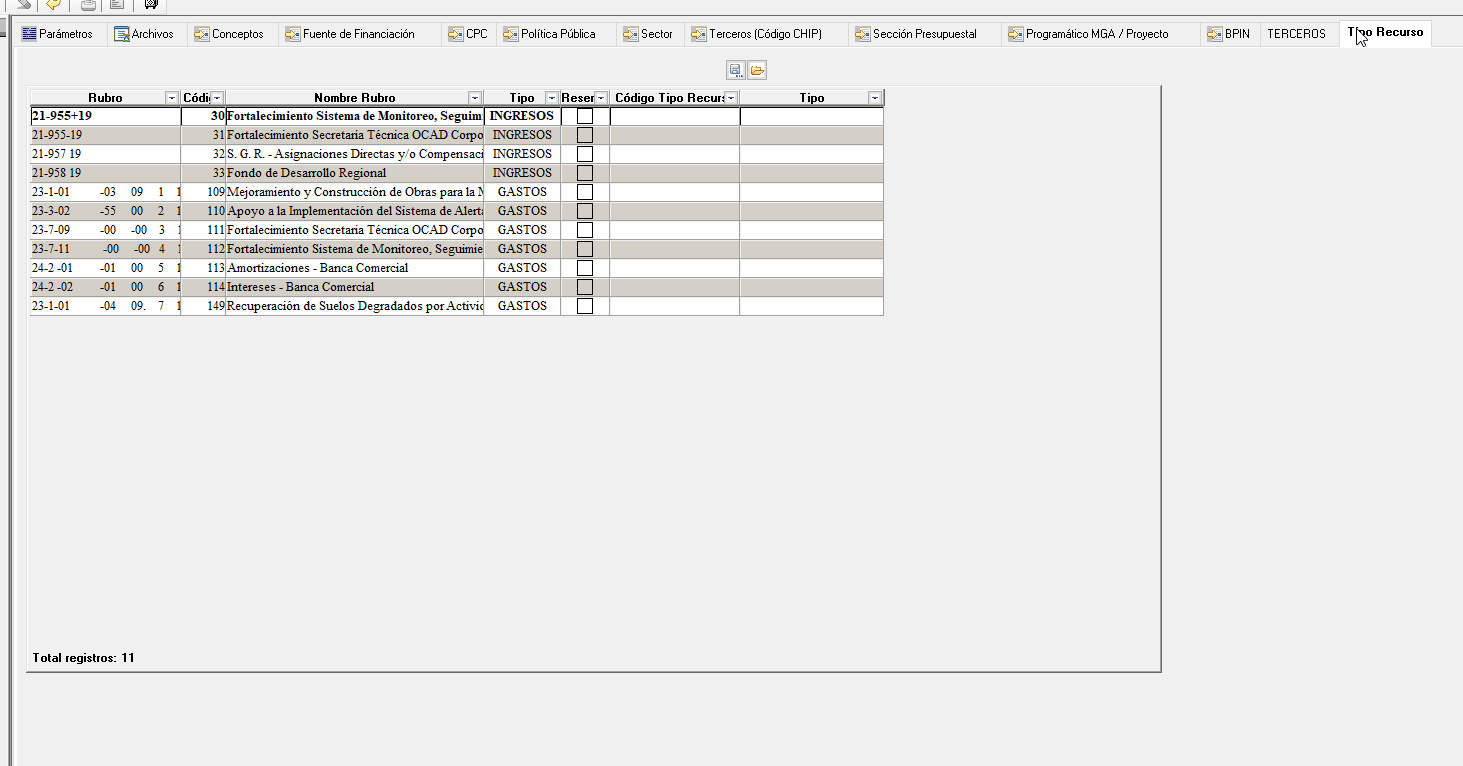Click the icon on the Parámetros tab

(29, 34)
